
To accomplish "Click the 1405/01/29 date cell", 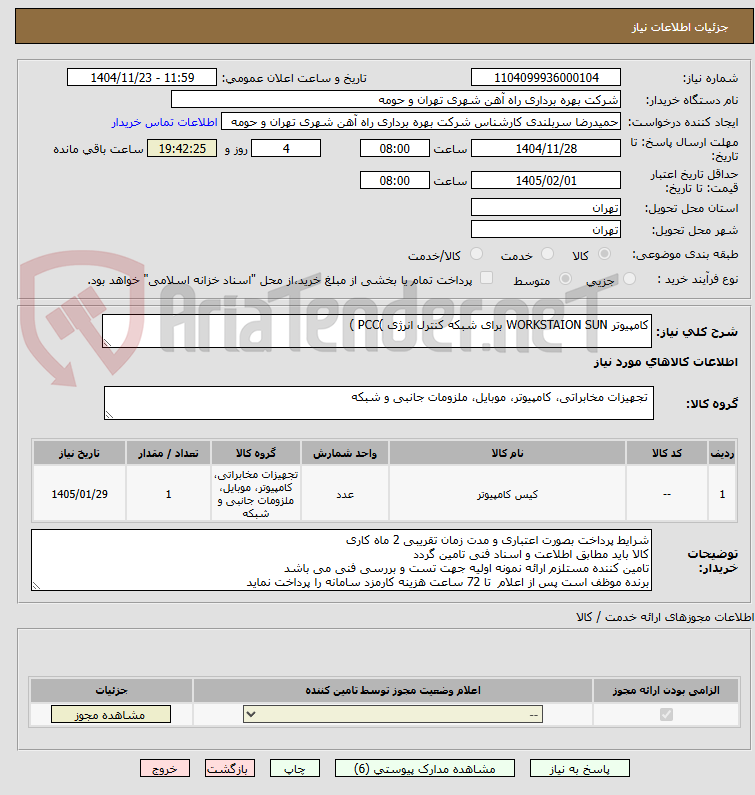I will (80, 494).
